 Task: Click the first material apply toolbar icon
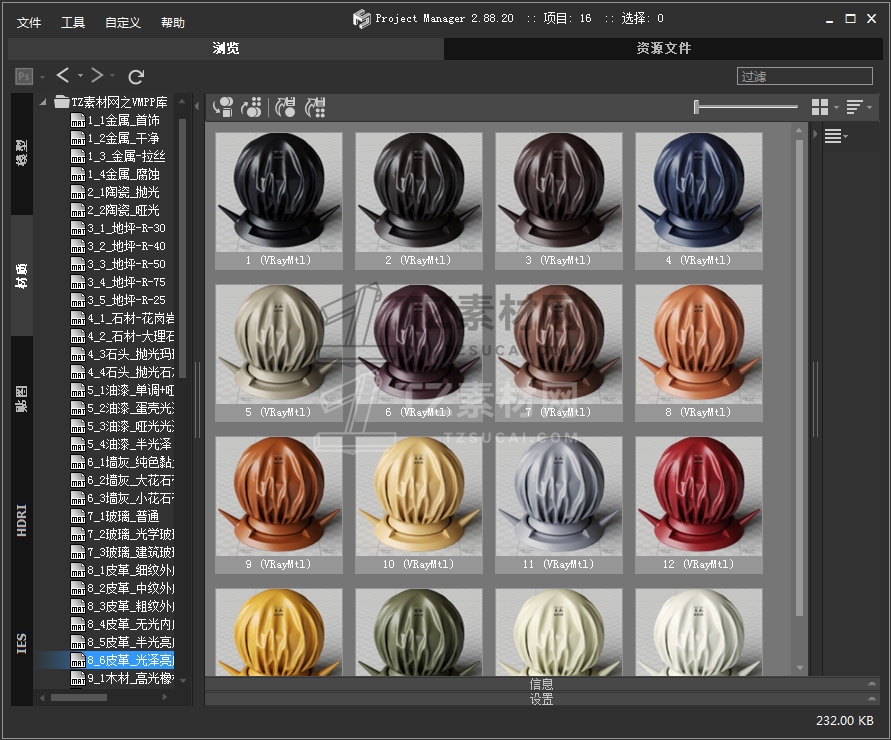(x=223, y=106)
